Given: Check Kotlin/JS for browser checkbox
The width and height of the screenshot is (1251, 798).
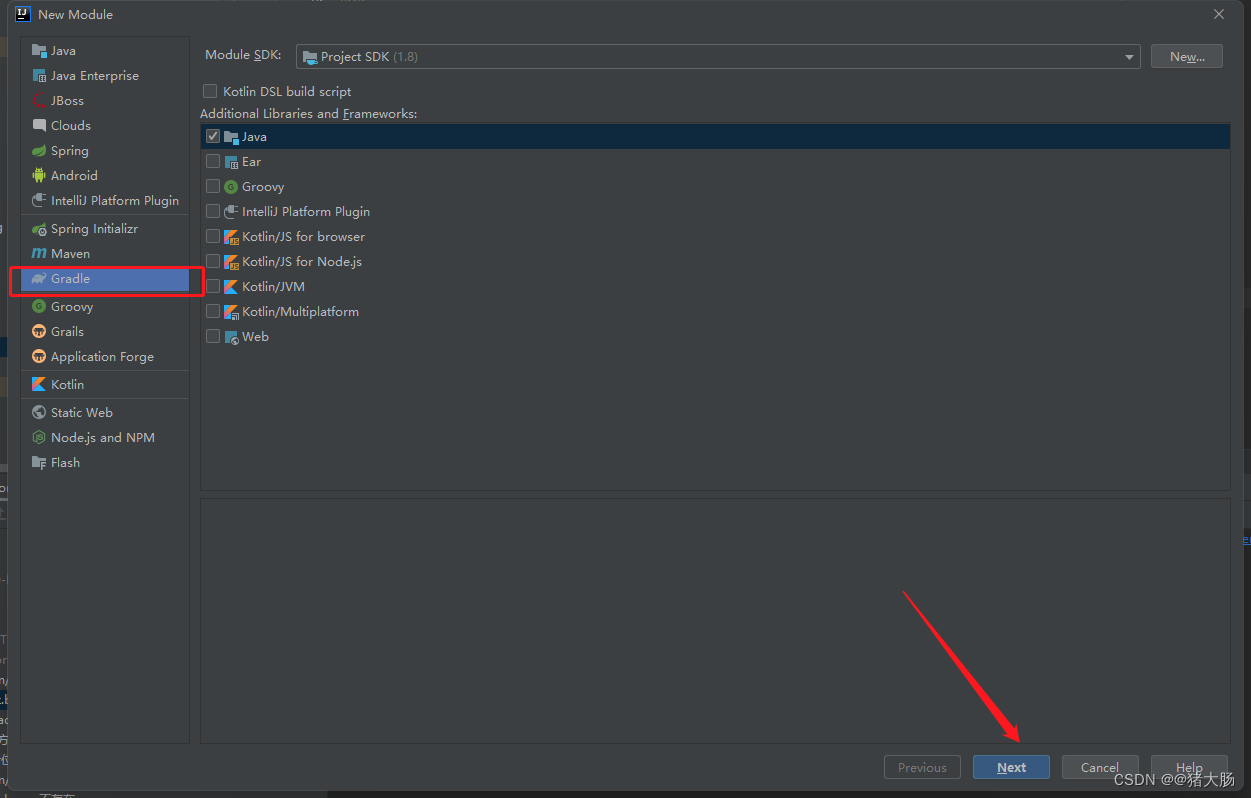Looking at the screenshot, I should pyautogui.click(x=213, y=236).
